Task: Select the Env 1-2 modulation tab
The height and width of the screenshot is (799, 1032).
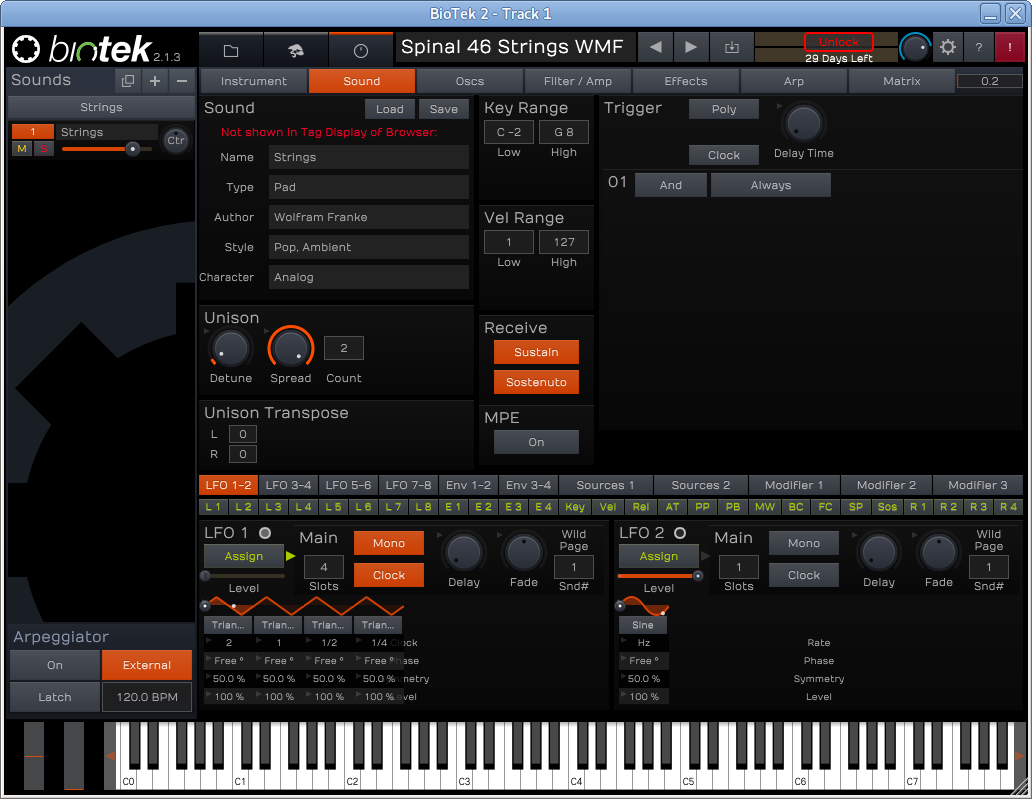Action: click(x=468, y=485)
